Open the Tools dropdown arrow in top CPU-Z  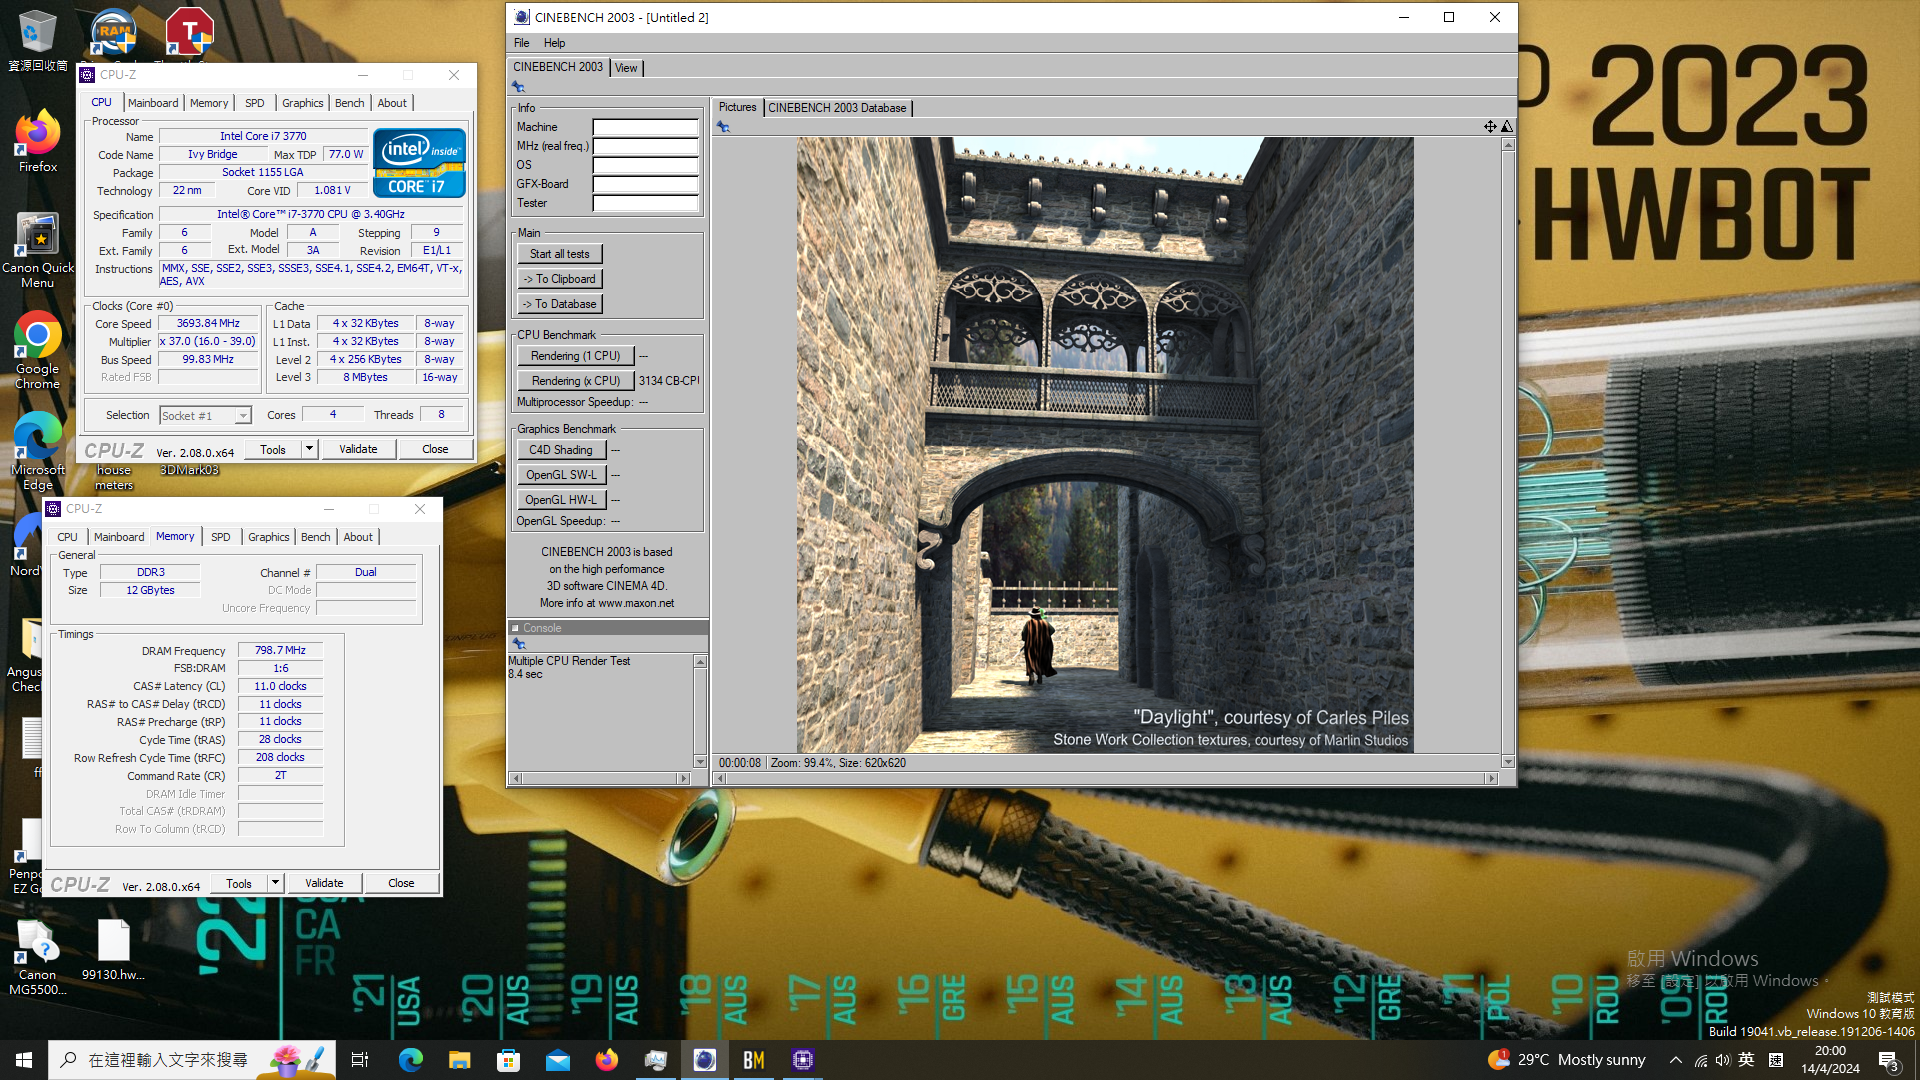[x=309, y=449]
